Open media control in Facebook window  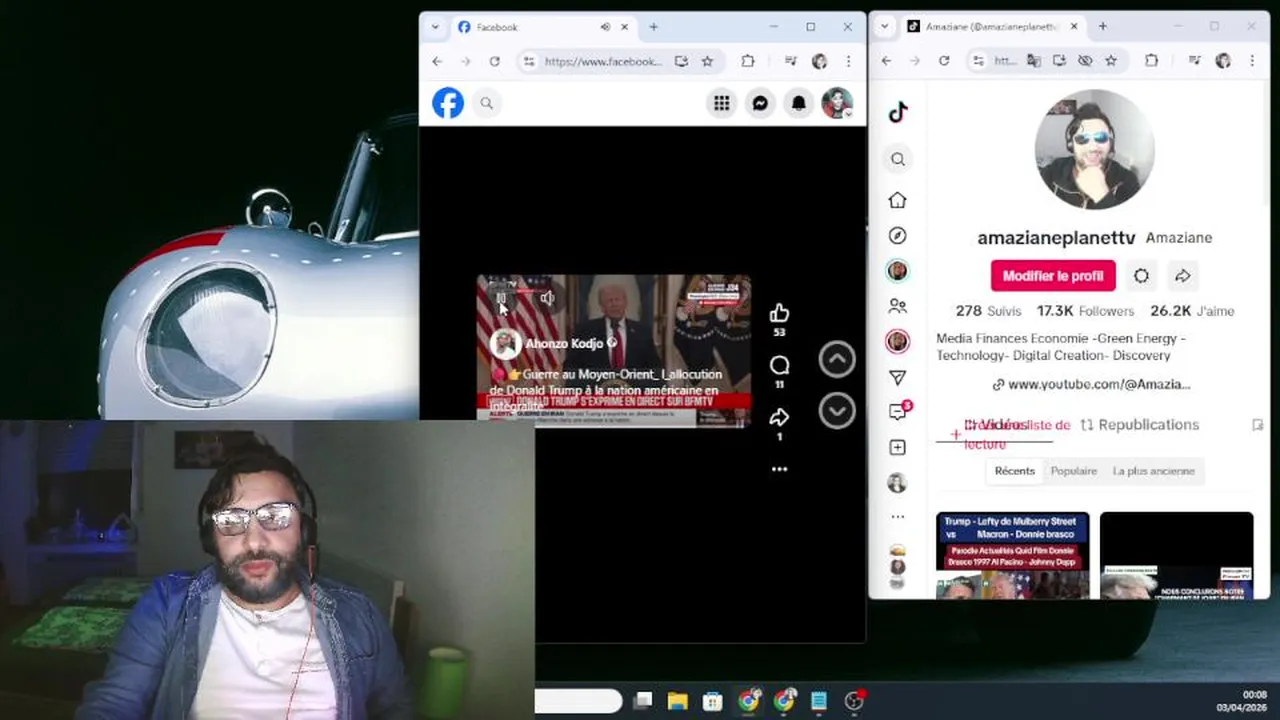click(x=790, y=61)
